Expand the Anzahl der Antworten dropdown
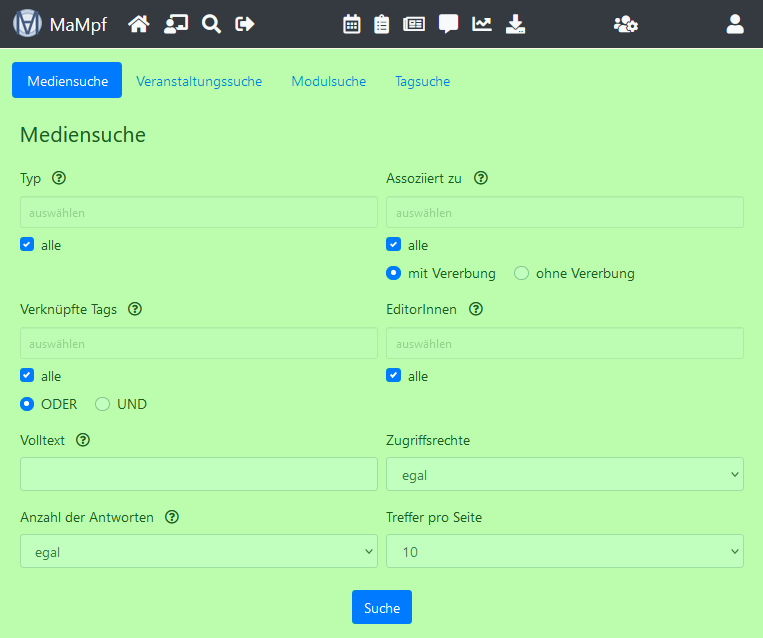This screenshot has width=763, height=638. coord(198,551)
